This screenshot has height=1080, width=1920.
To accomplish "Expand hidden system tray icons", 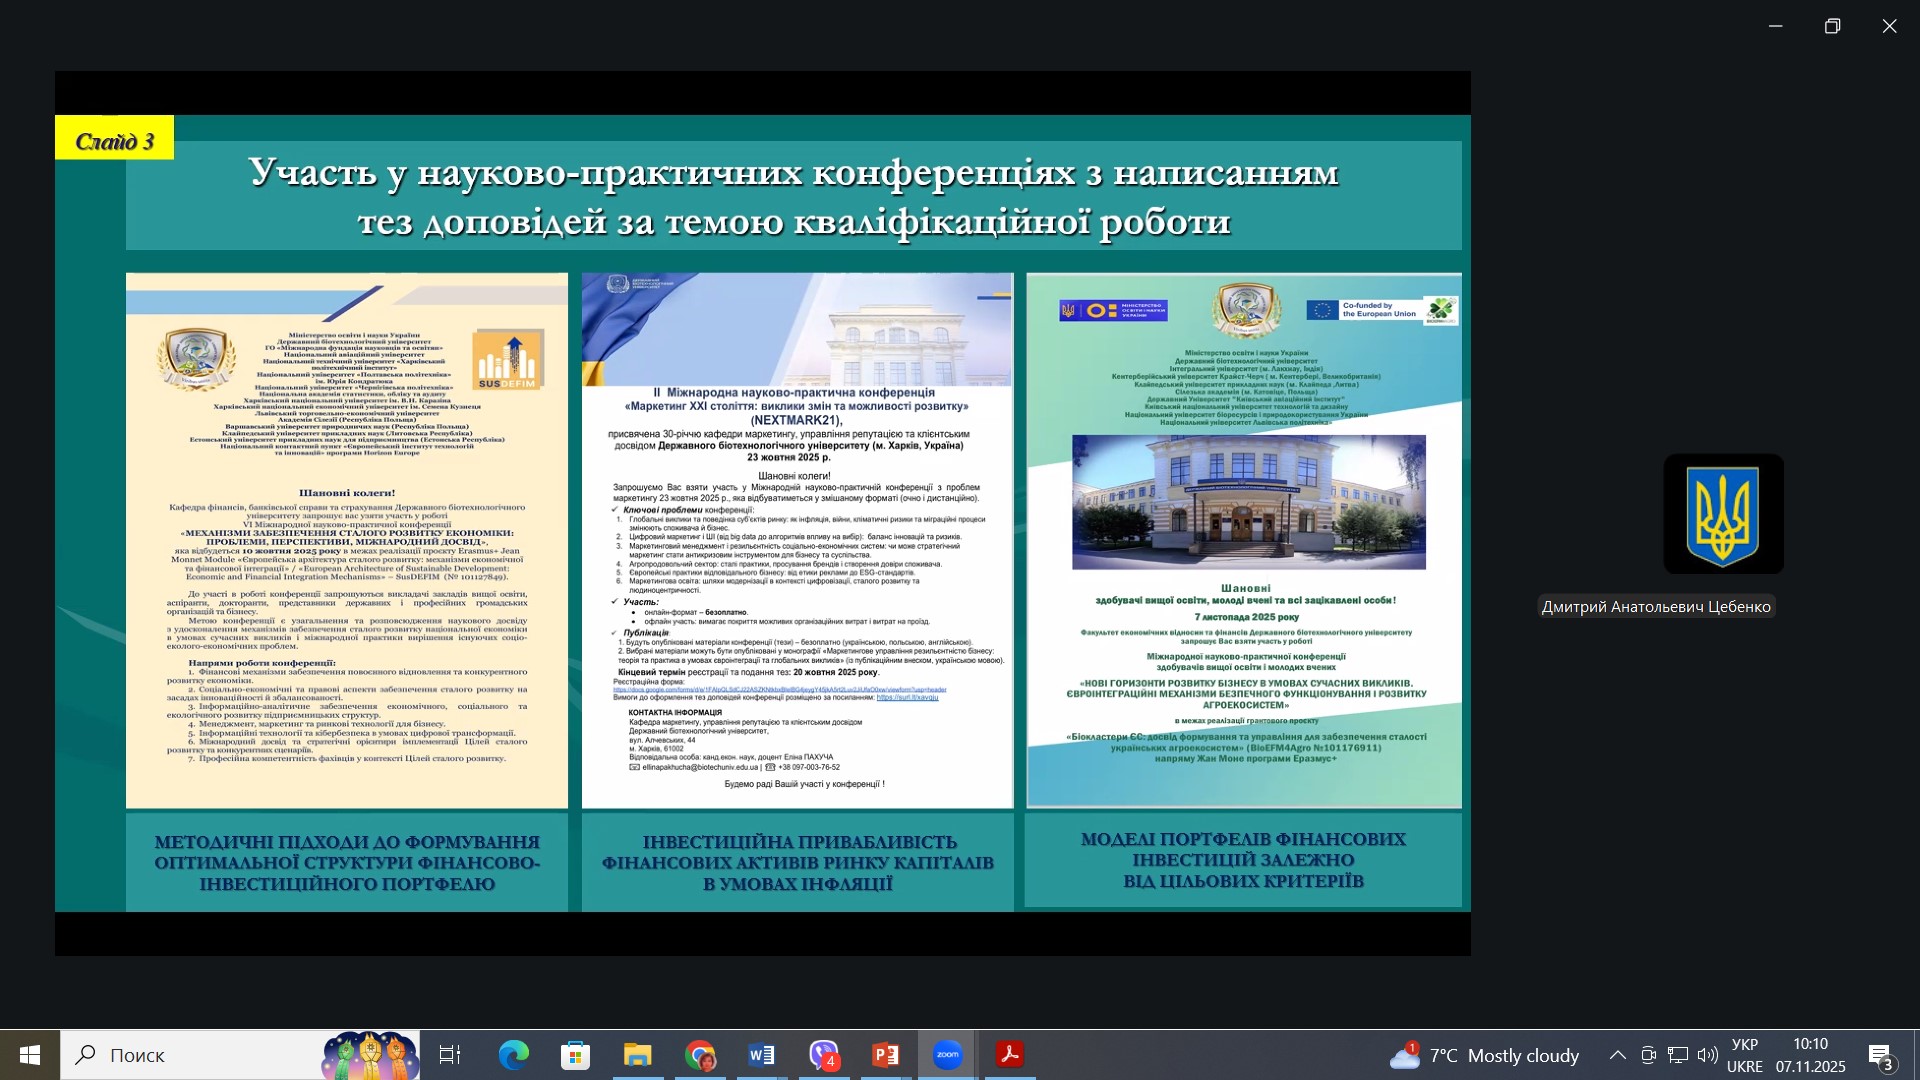I will [1617, 1055].
